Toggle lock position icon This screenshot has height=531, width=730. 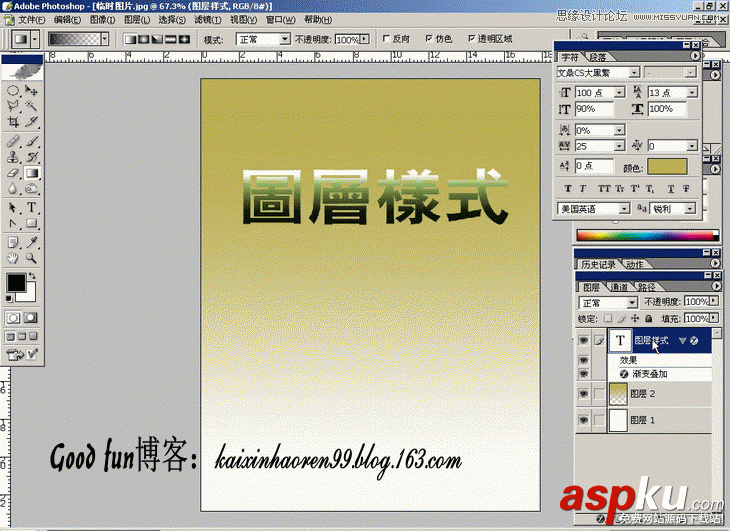(x=635, y=319)
